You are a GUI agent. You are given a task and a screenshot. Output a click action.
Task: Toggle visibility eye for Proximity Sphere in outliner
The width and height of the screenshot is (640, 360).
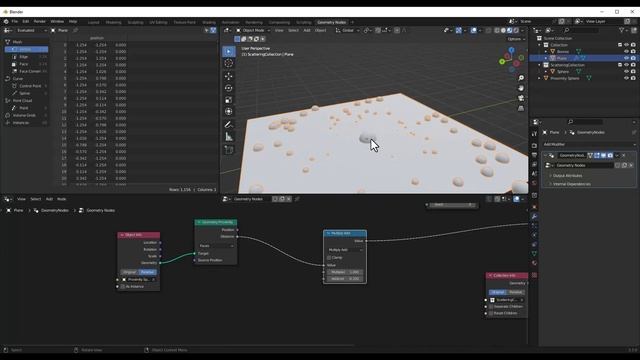[x=626, y=78]
